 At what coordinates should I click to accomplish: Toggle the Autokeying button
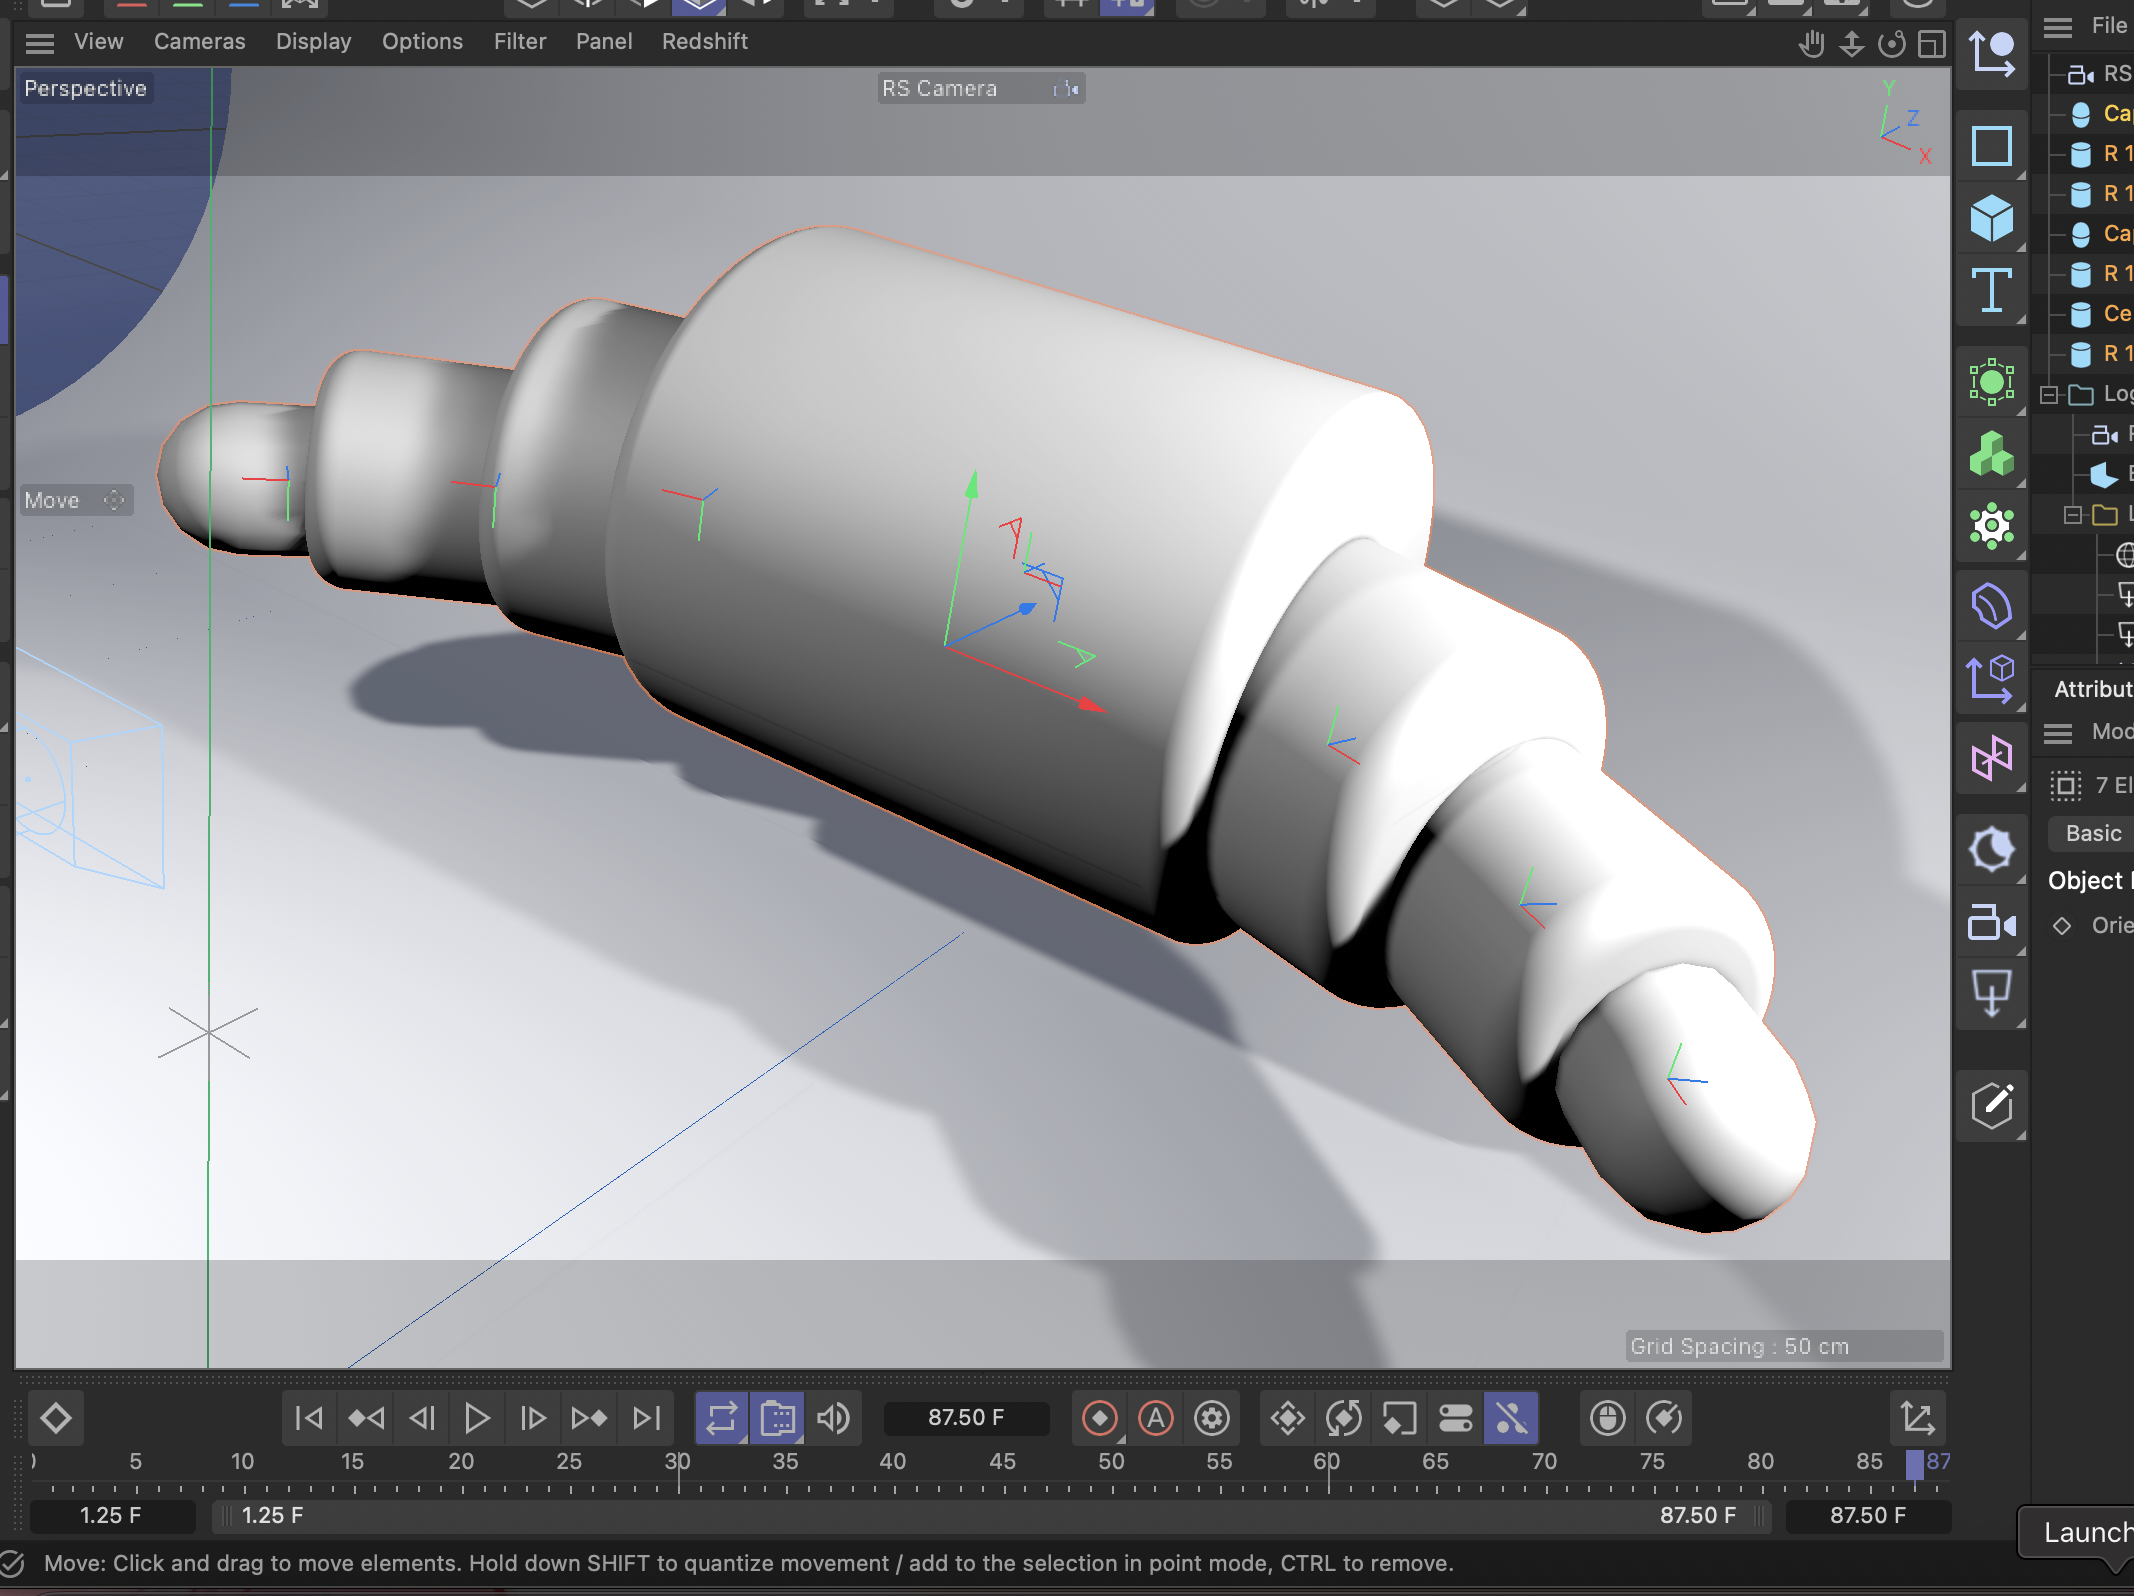pyautogui.click(x=1155, y=1418)
